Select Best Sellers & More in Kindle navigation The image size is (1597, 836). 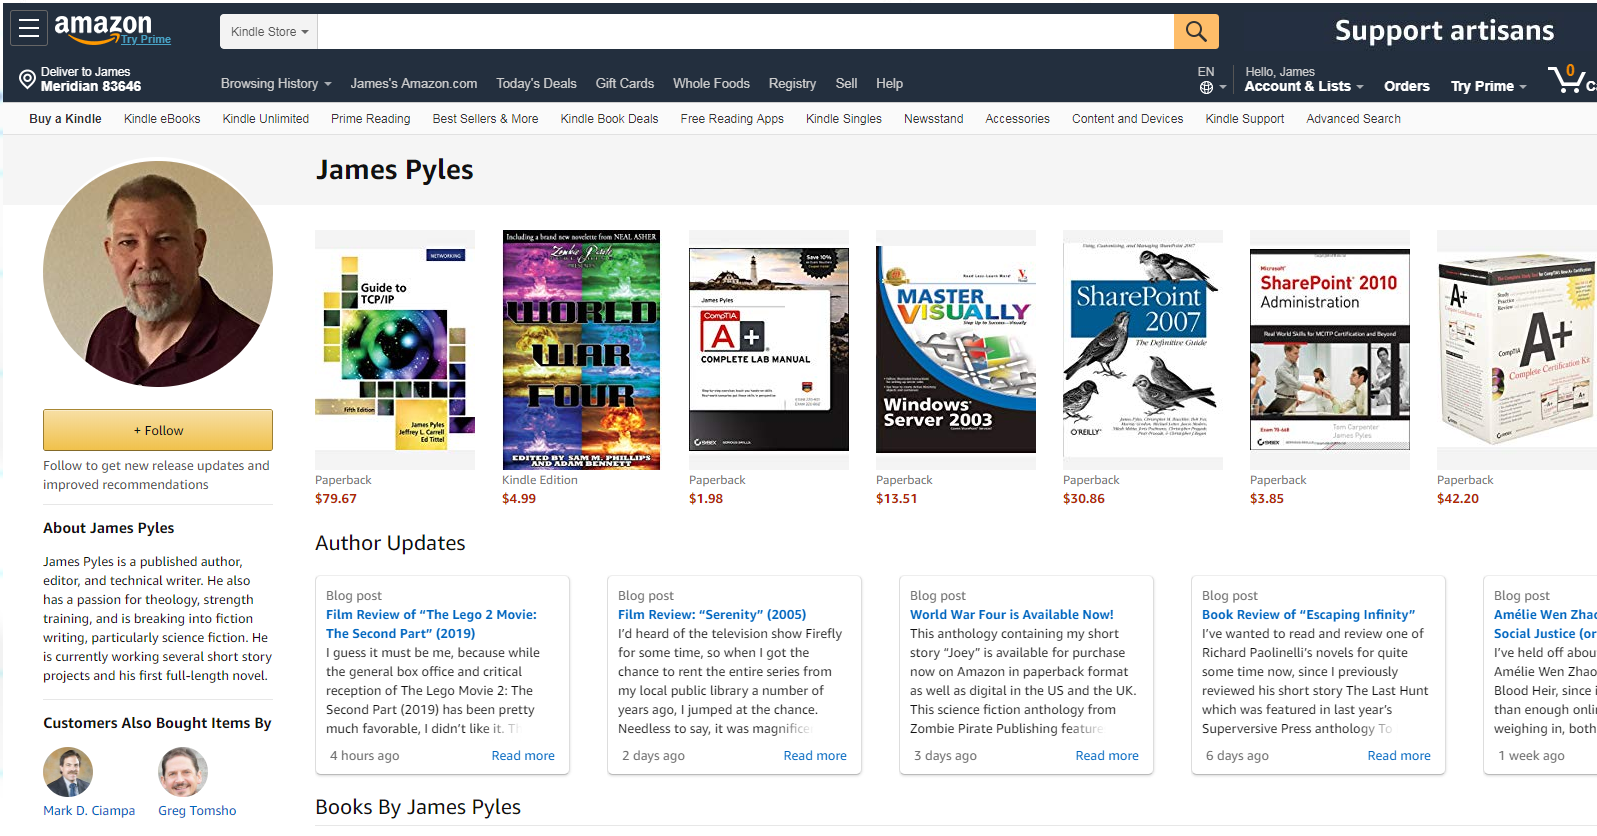485,119
